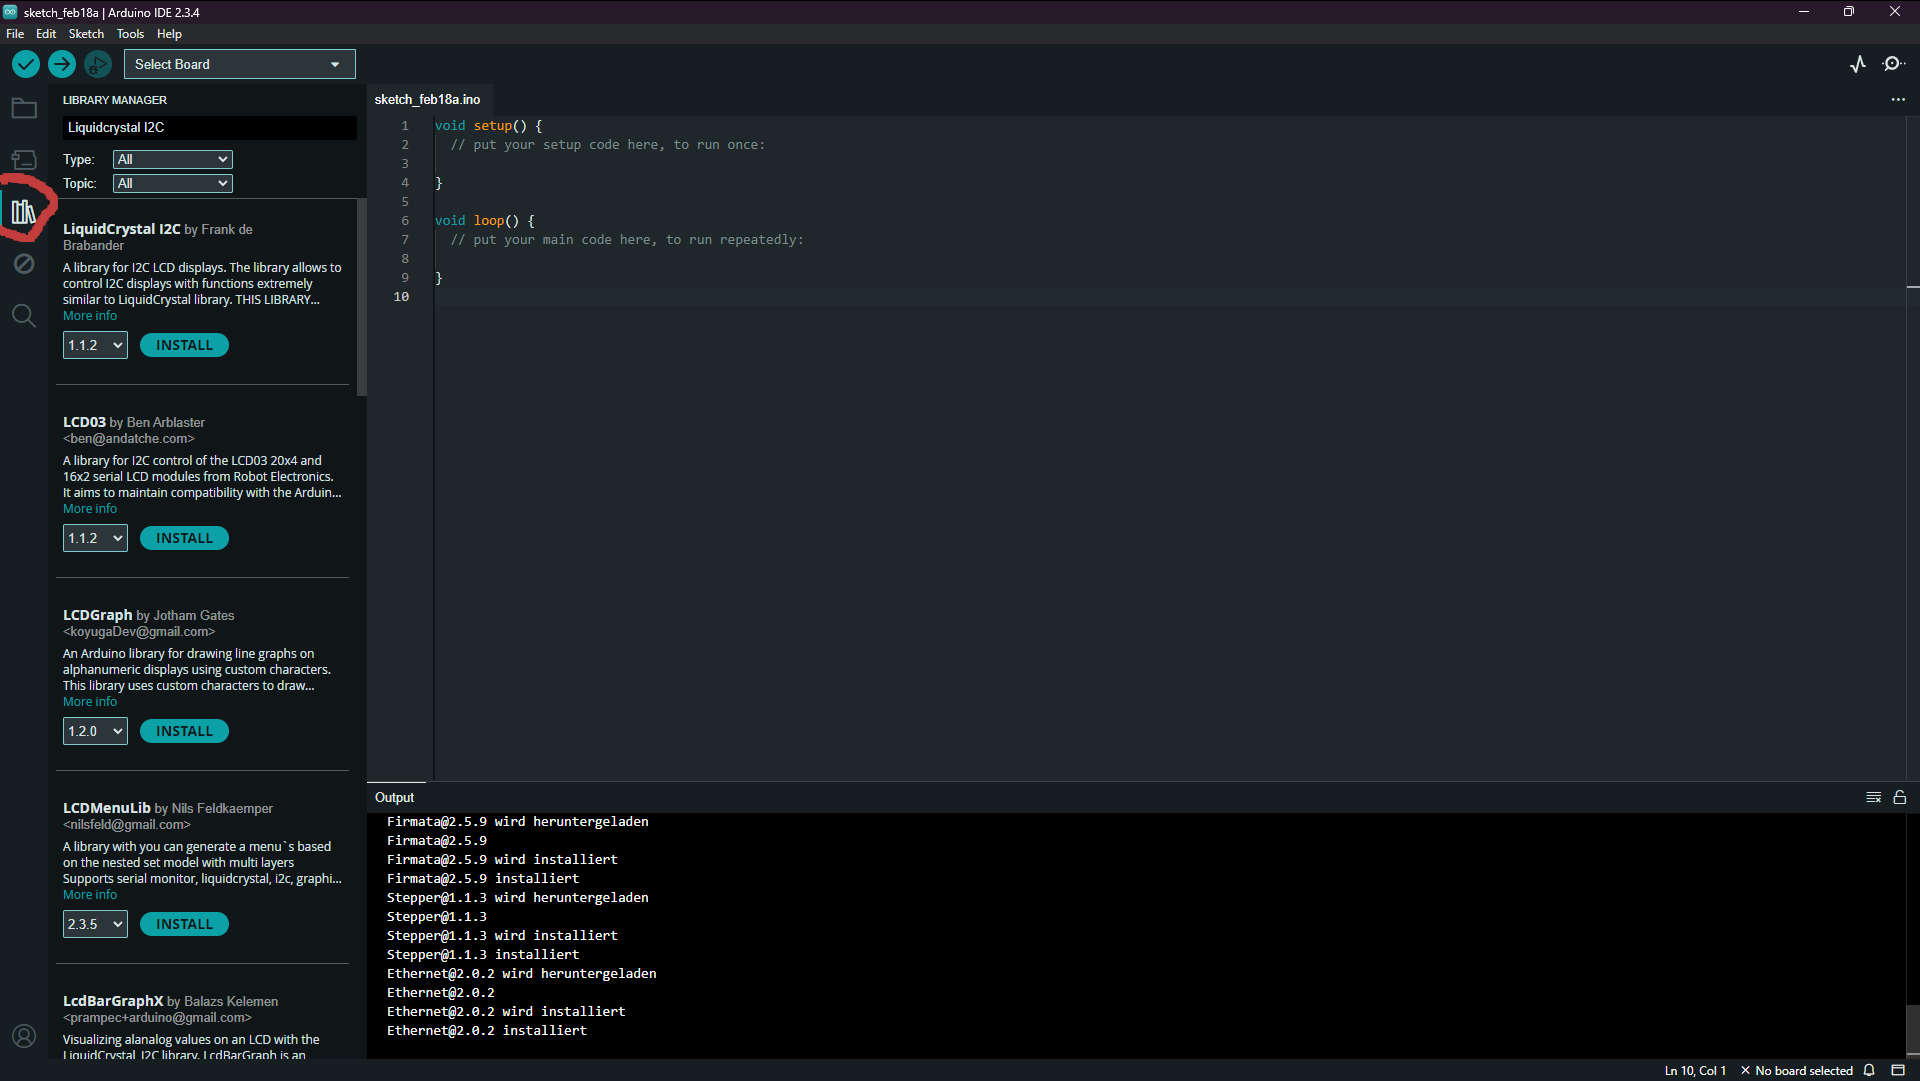The image size is (1920, 1081).
Task: Open the Serial Plotter
Action: click(x=1858, y=64)
